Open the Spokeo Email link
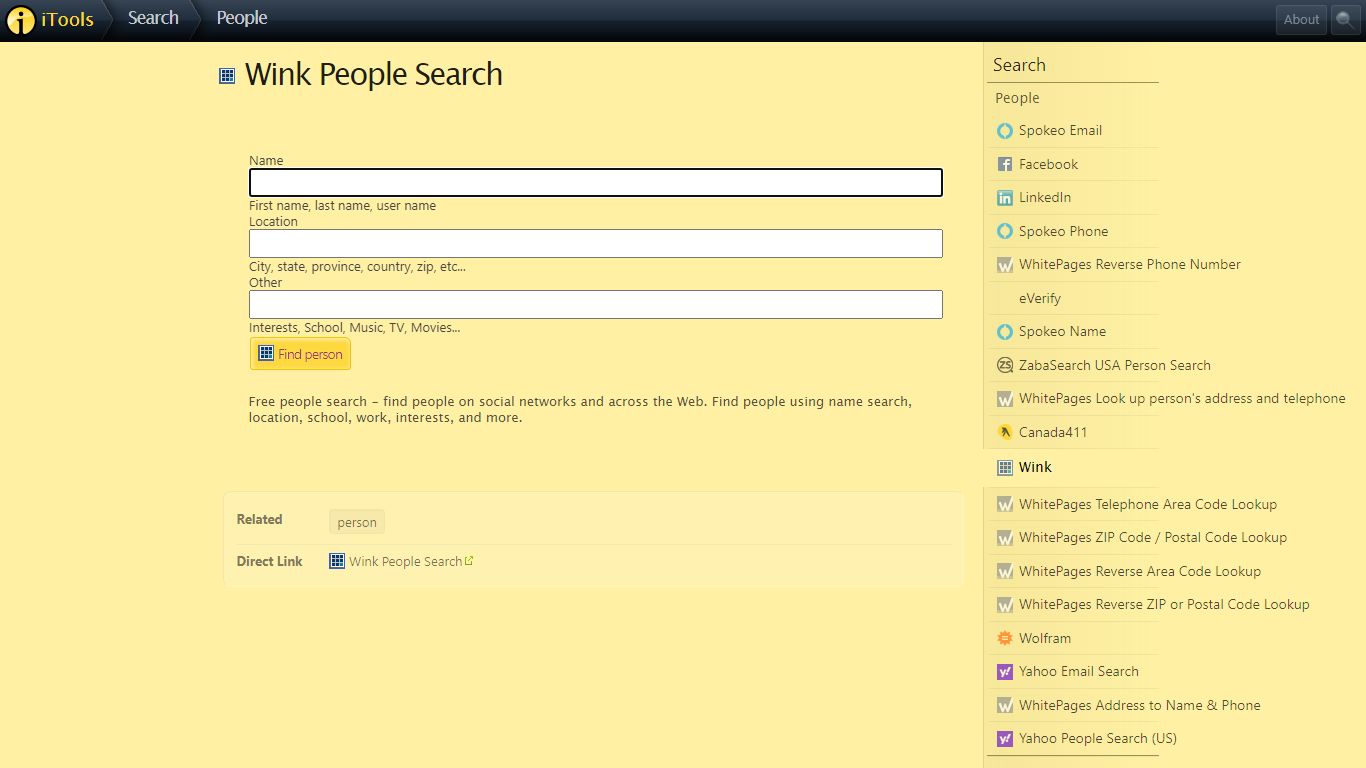This screenshot has height=768, width=1366. click(1060, 130)
